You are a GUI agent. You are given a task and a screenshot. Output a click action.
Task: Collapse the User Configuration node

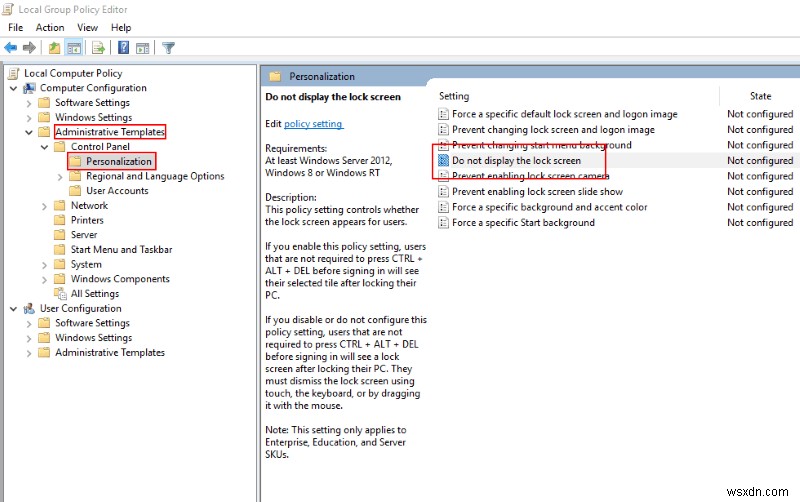(x=13, y=309)
